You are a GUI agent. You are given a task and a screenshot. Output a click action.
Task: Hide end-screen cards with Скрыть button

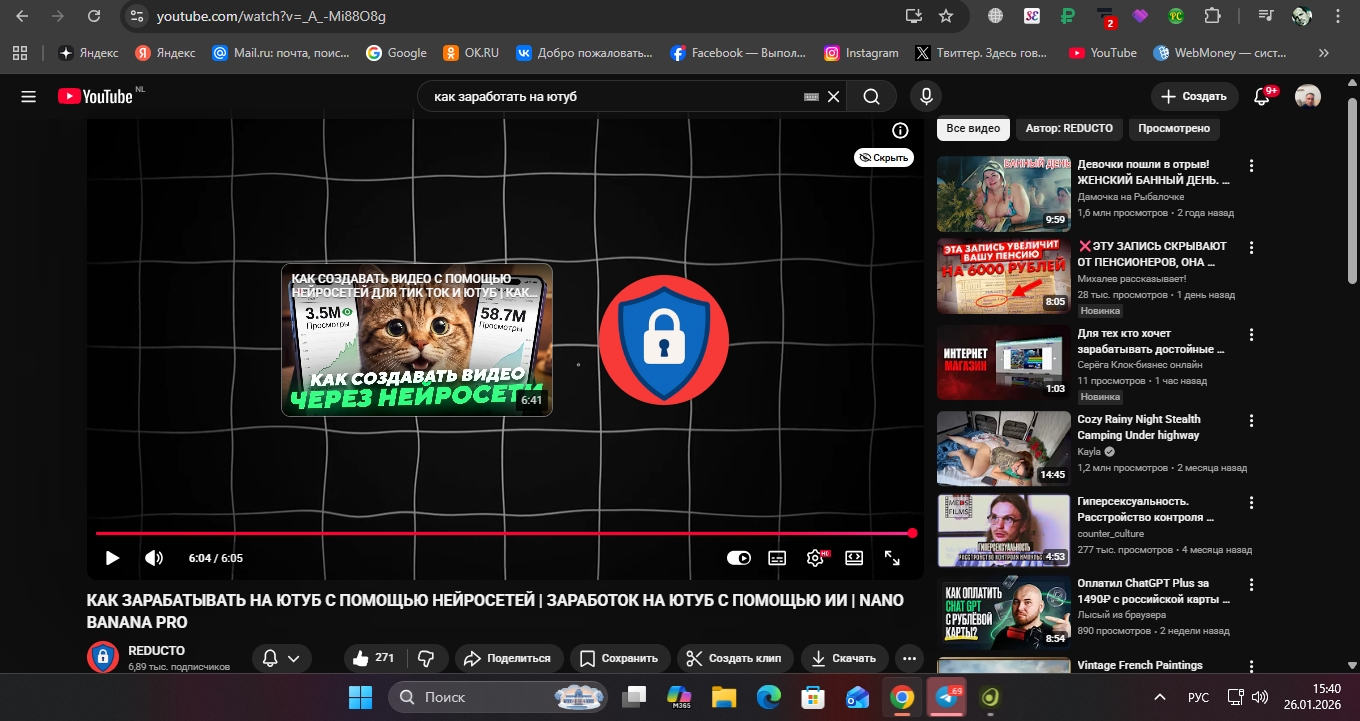pyautogui.click(x=884, y=157)
